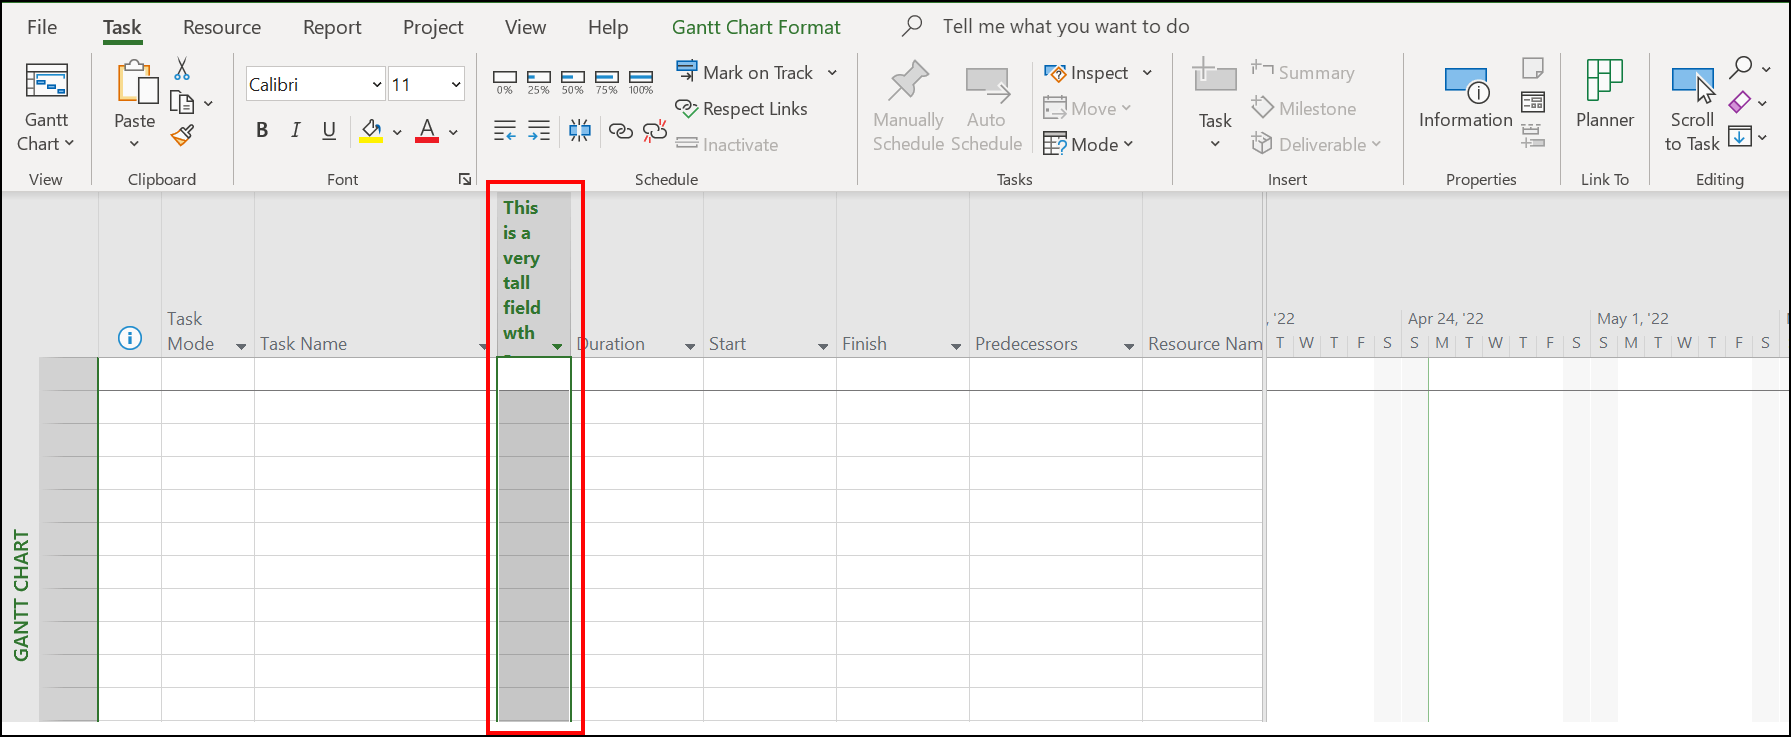
Task: Unlink tasks using broken chain icon
Action: [x=655, y=131]
